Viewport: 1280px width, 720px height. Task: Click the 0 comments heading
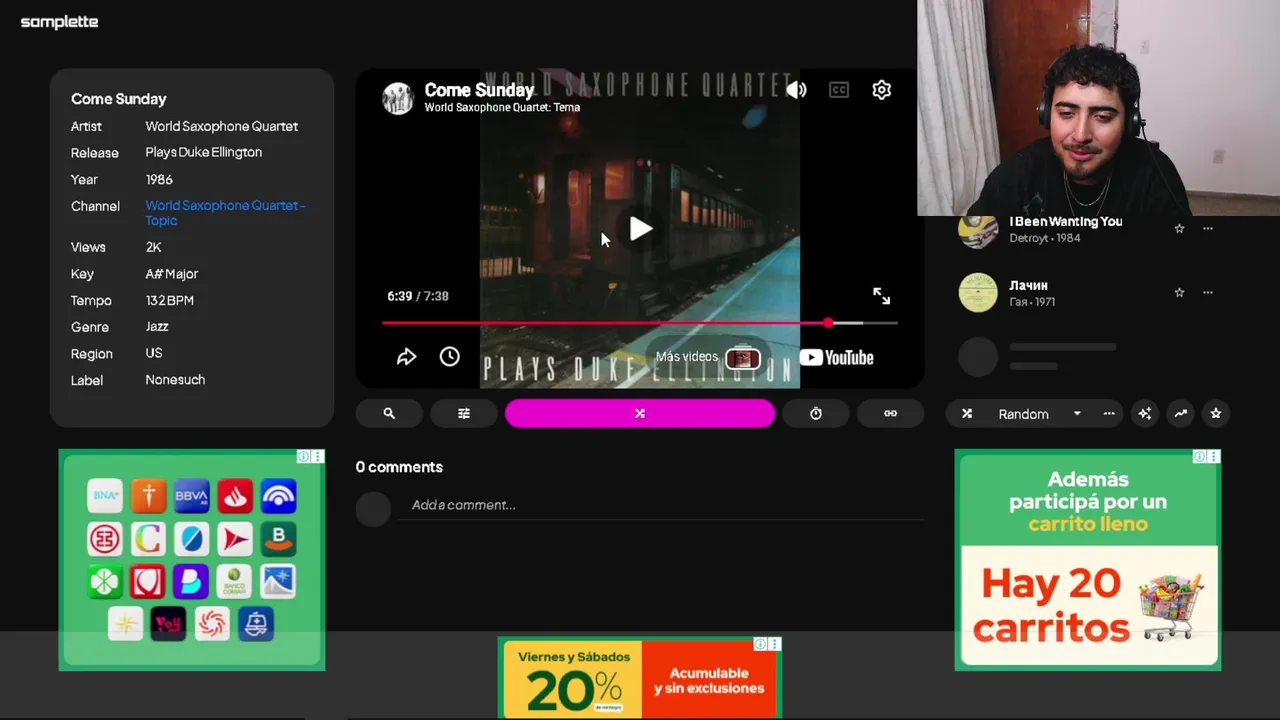[x=399, y=467]
